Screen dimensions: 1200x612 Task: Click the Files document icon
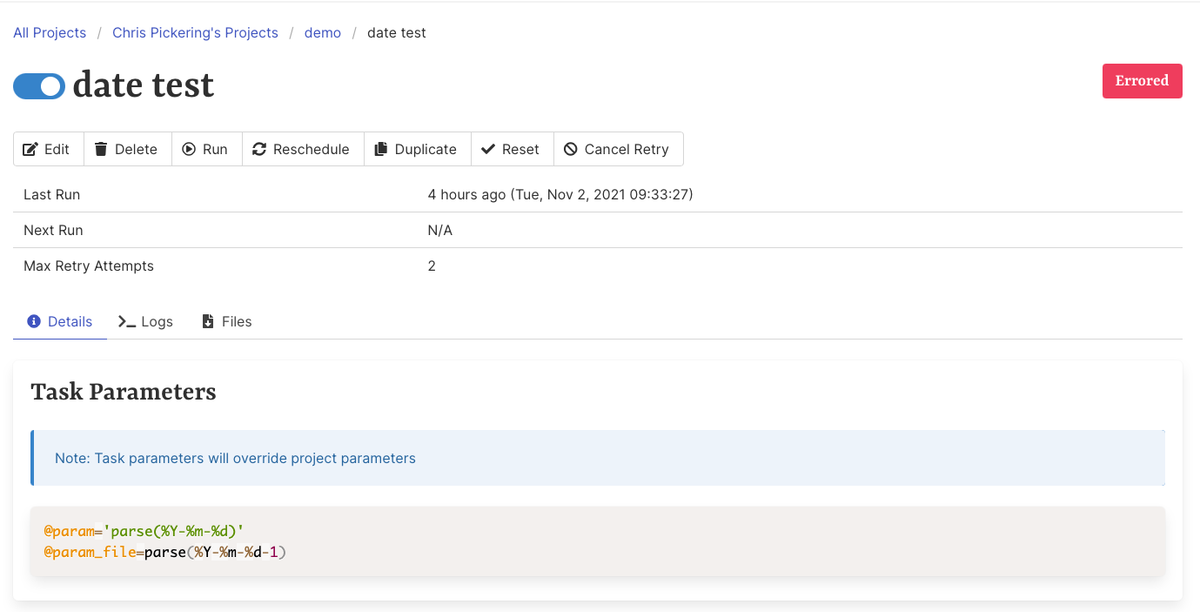coord(207,321)
